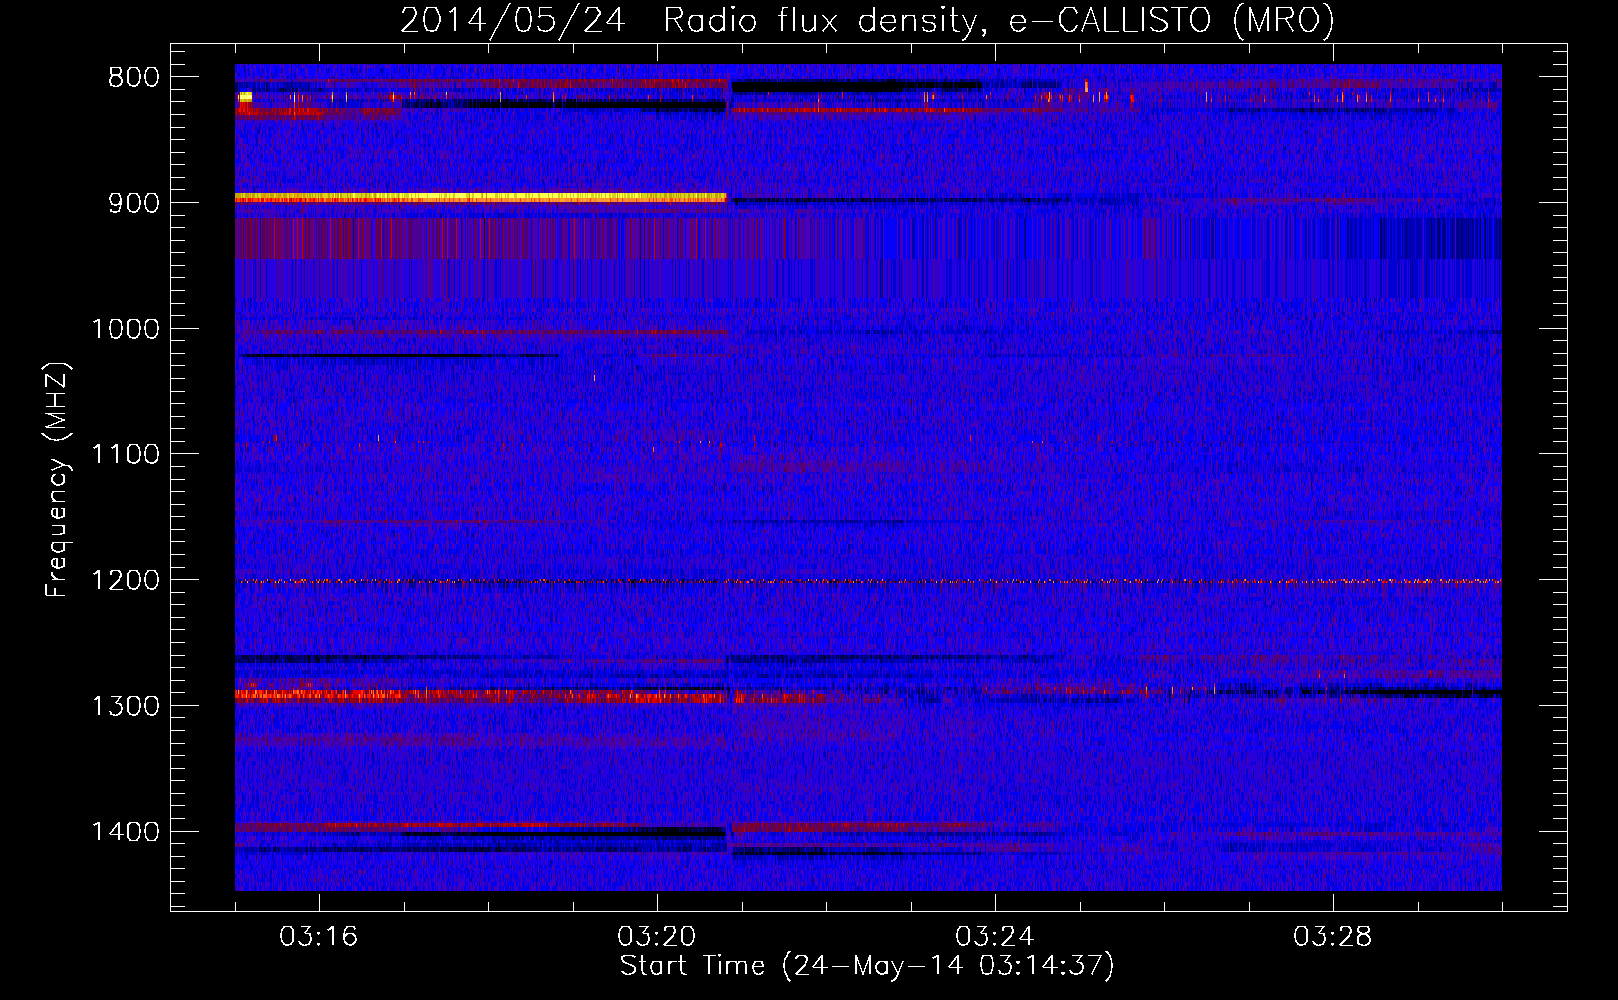
Task: Click the 'Frequency (MHZ)' axis label
Action: click(x=58, y=480)
